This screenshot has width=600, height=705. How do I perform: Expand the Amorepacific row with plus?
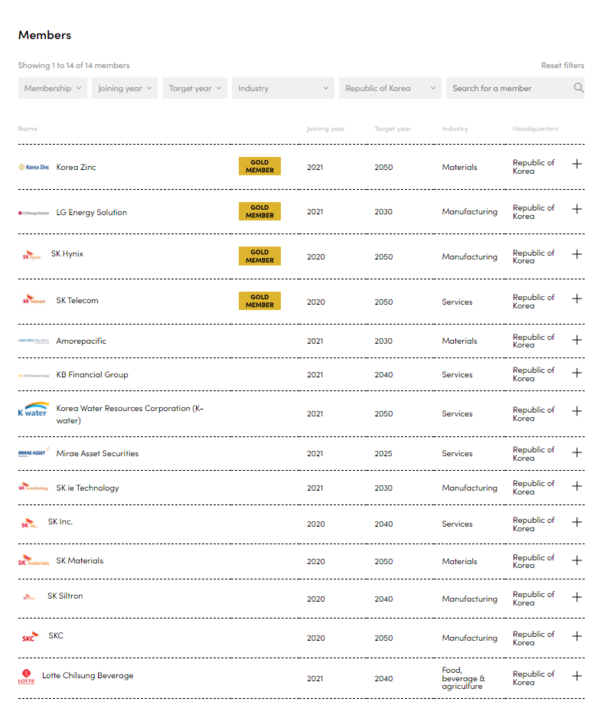577,339
